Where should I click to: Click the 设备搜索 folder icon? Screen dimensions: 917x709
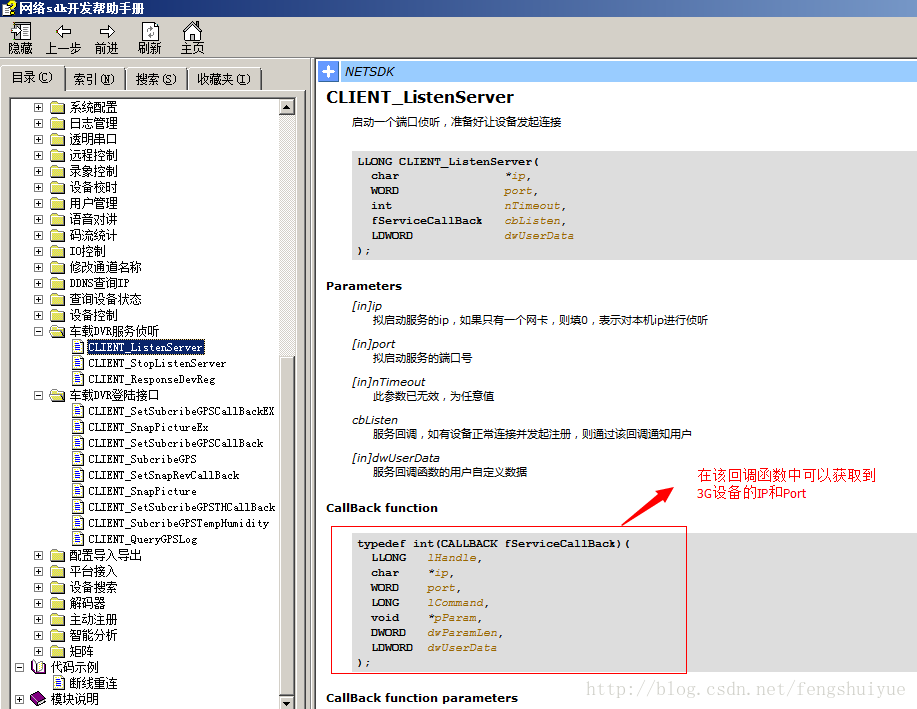click(x=57, y=587)
